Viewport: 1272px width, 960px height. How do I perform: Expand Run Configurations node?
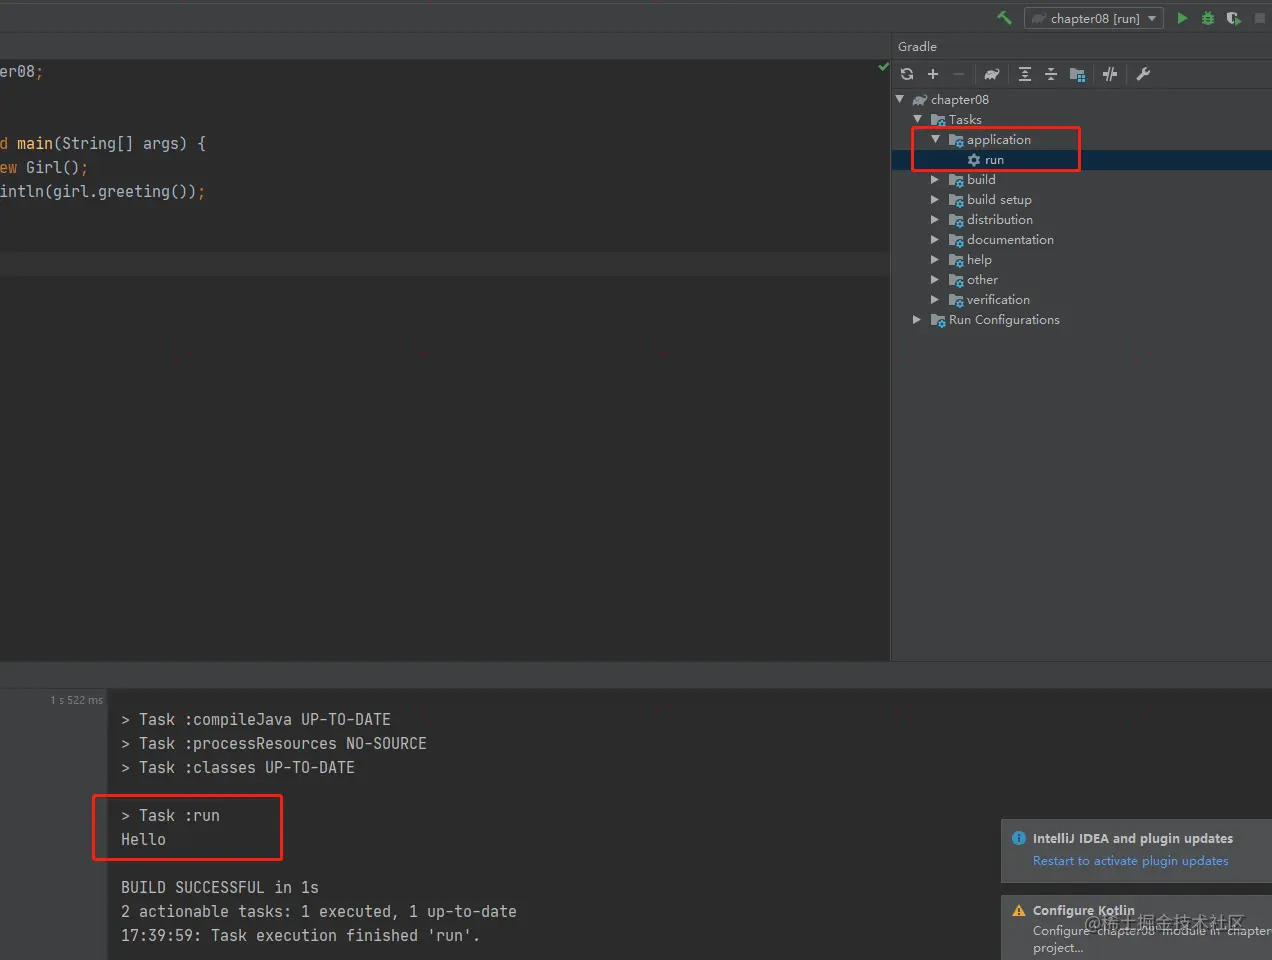pyautogui.click(x=917, y=320)
